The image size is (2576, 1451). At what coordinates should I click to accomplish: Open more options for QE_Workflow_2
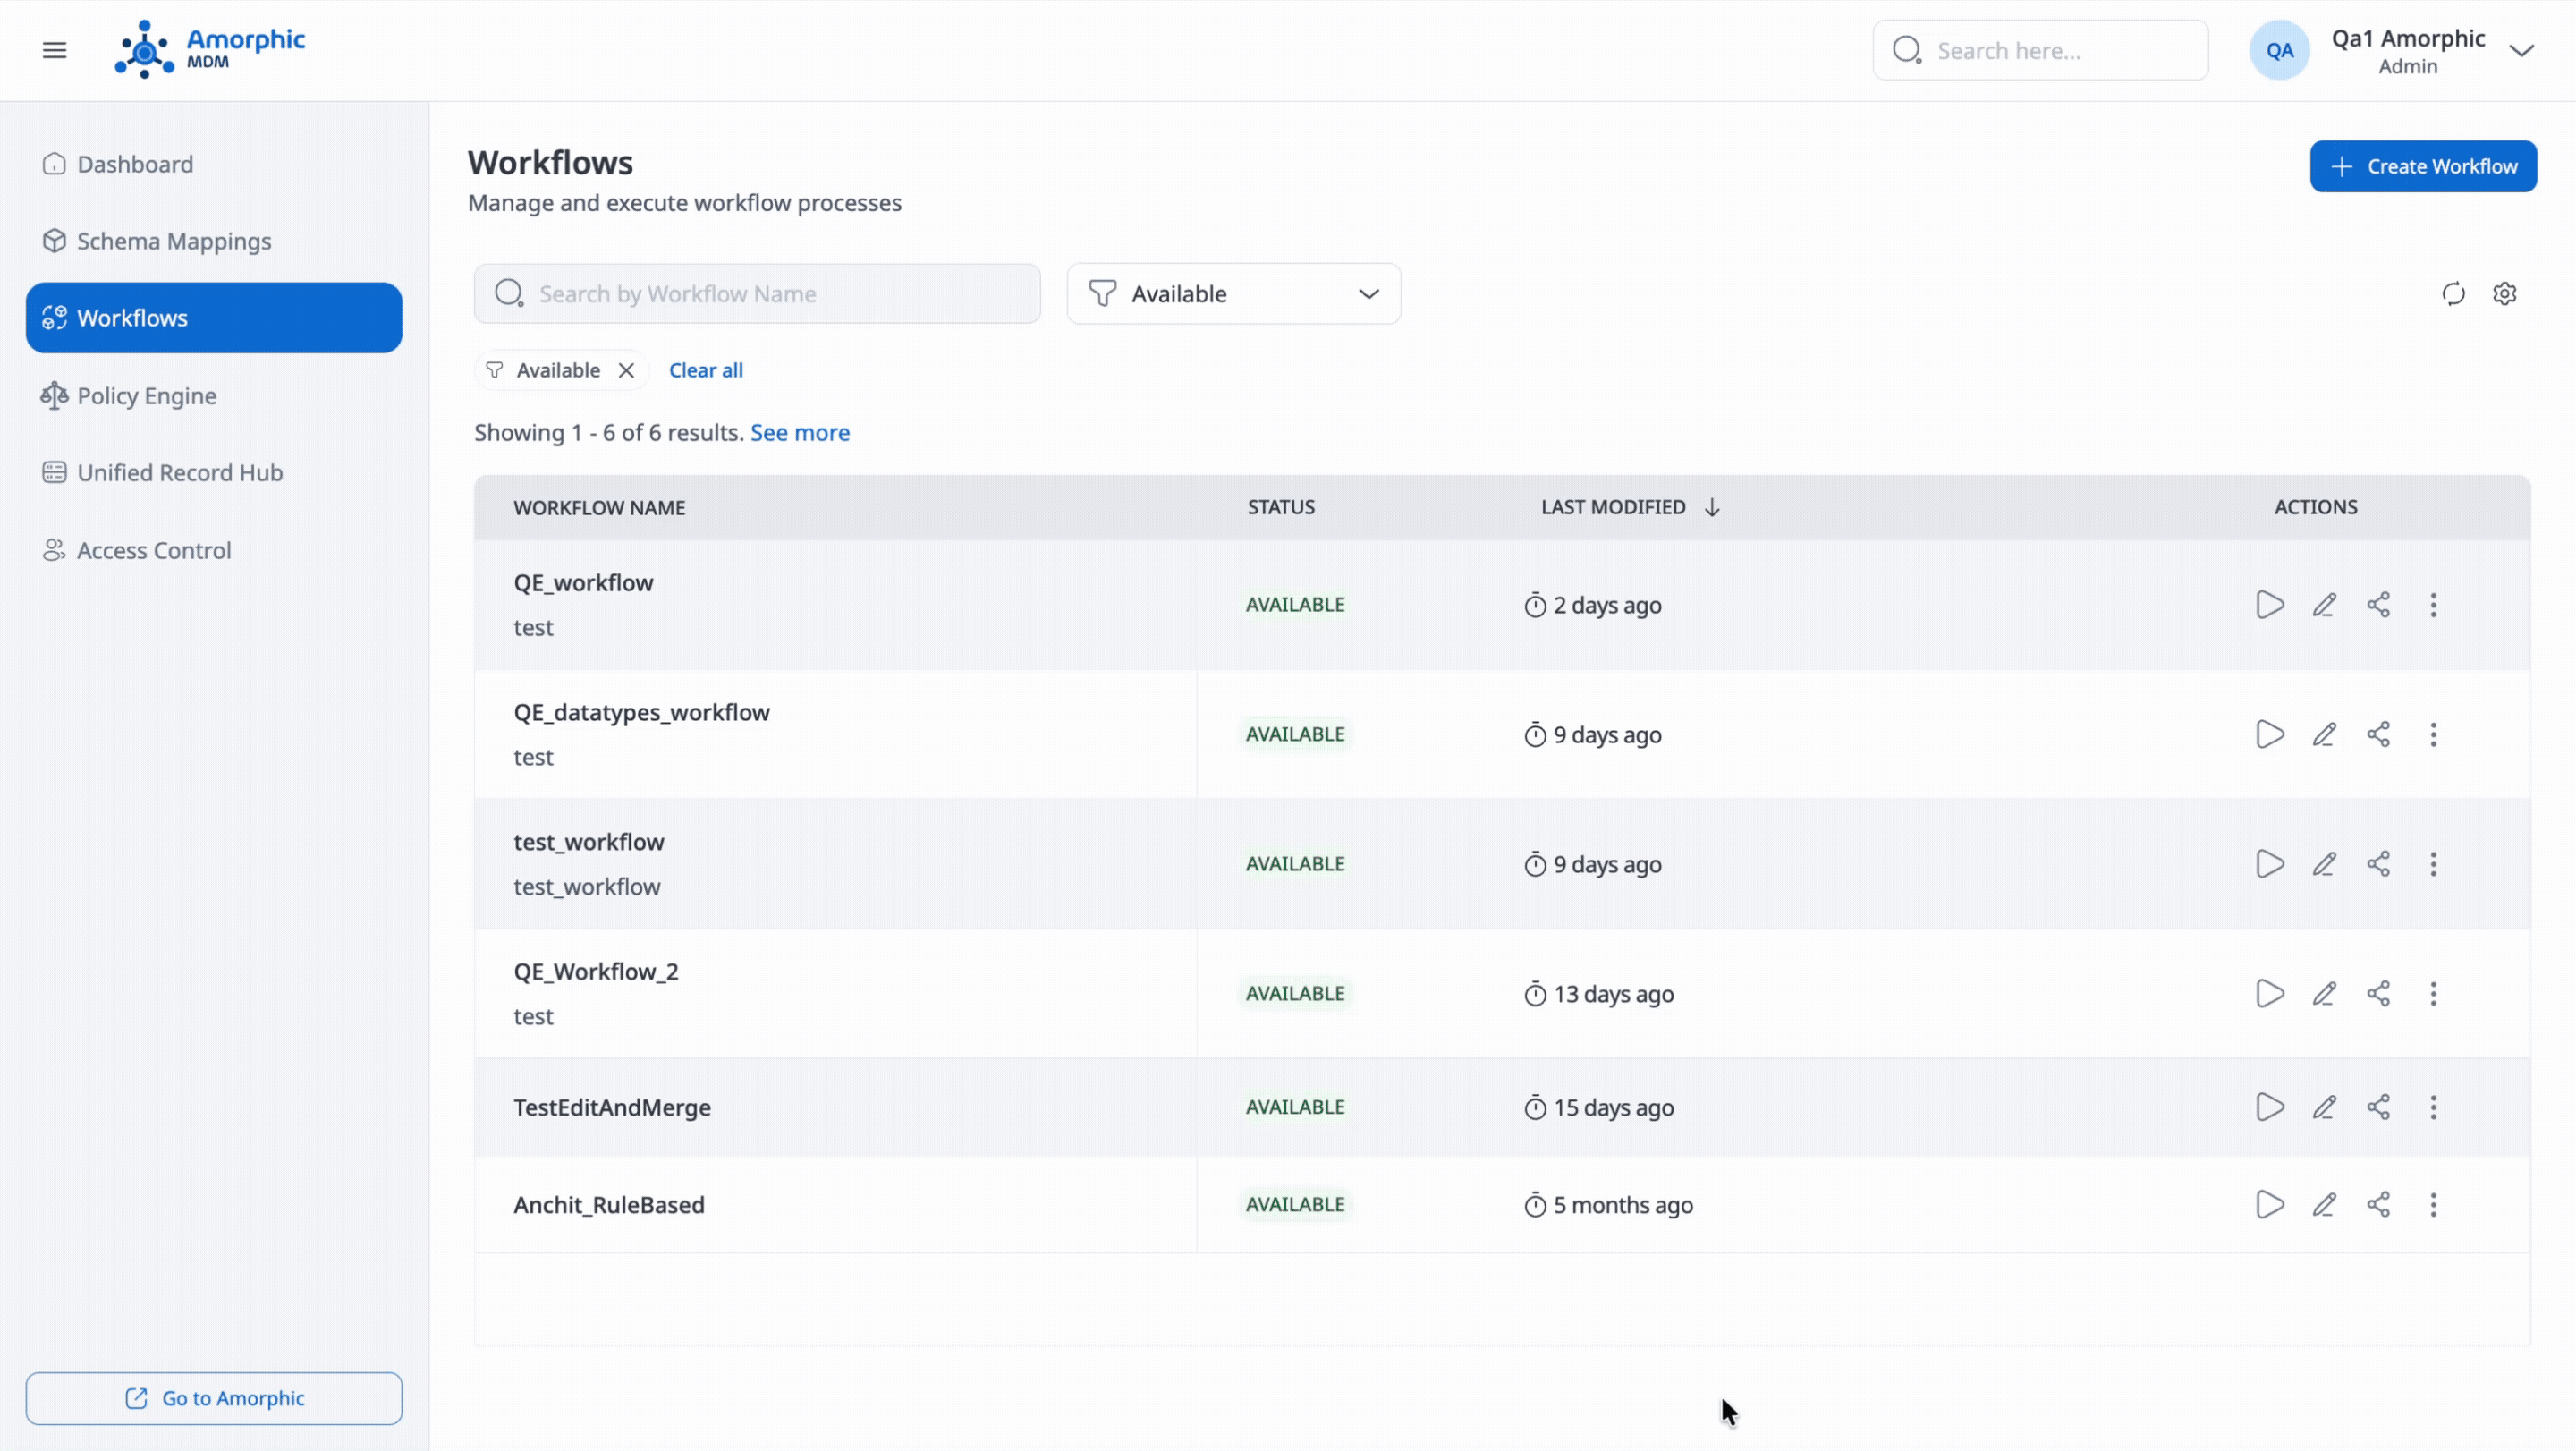[2434, 994]
